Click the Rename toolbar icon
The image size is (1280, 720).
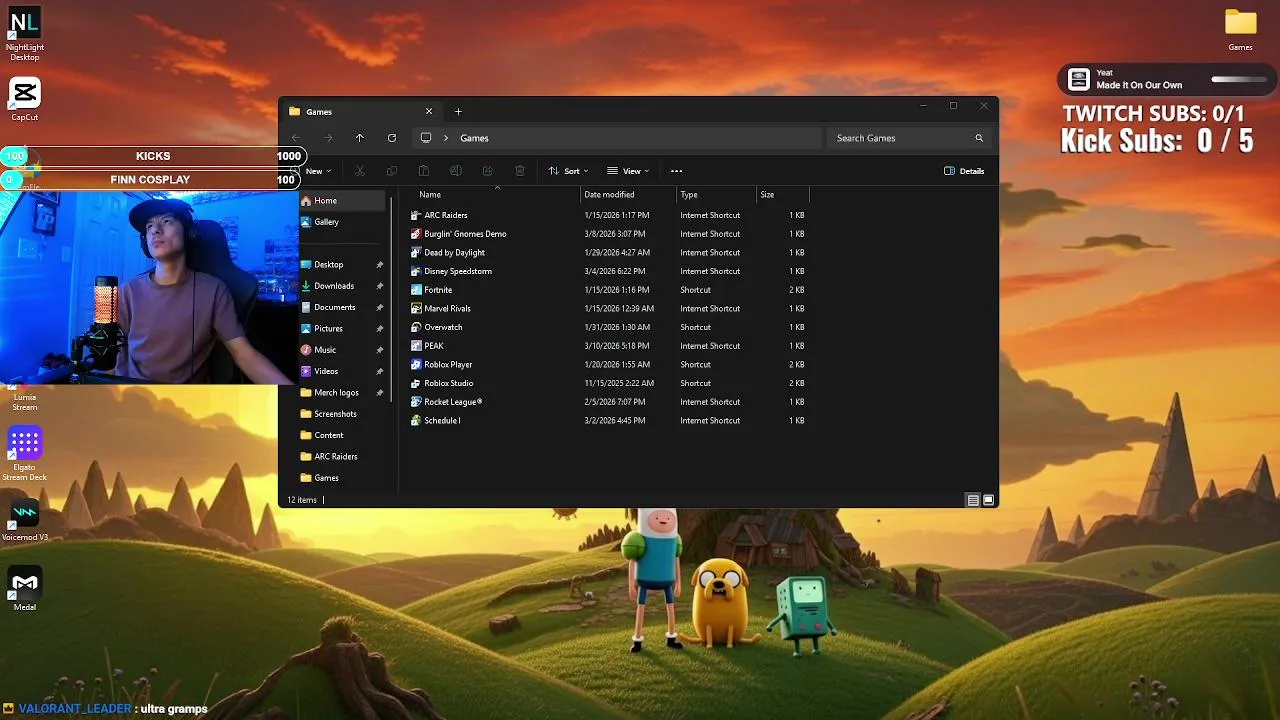(x=456, y=171)
